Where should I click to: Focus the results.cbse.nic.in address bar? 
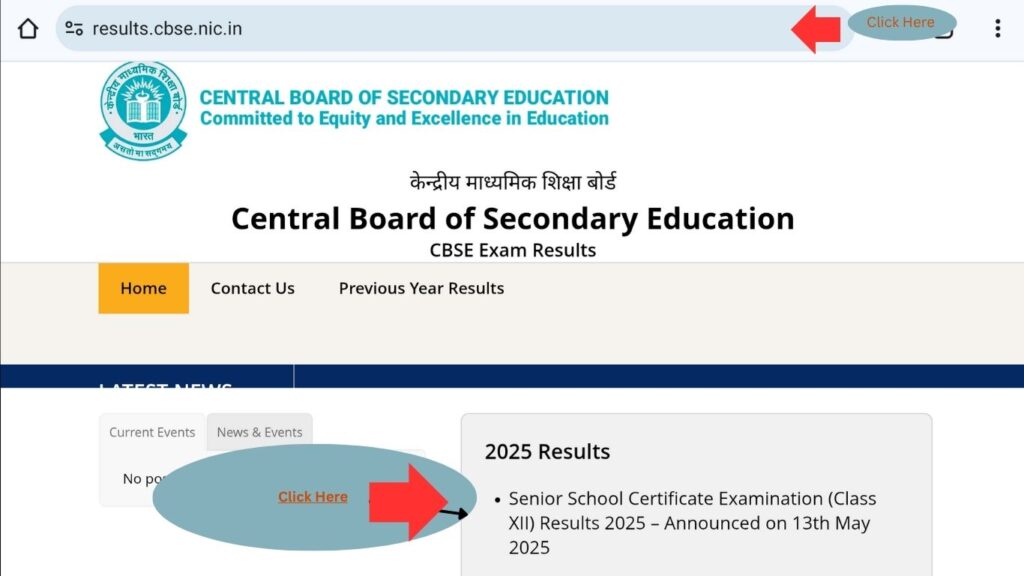point(400,28)
